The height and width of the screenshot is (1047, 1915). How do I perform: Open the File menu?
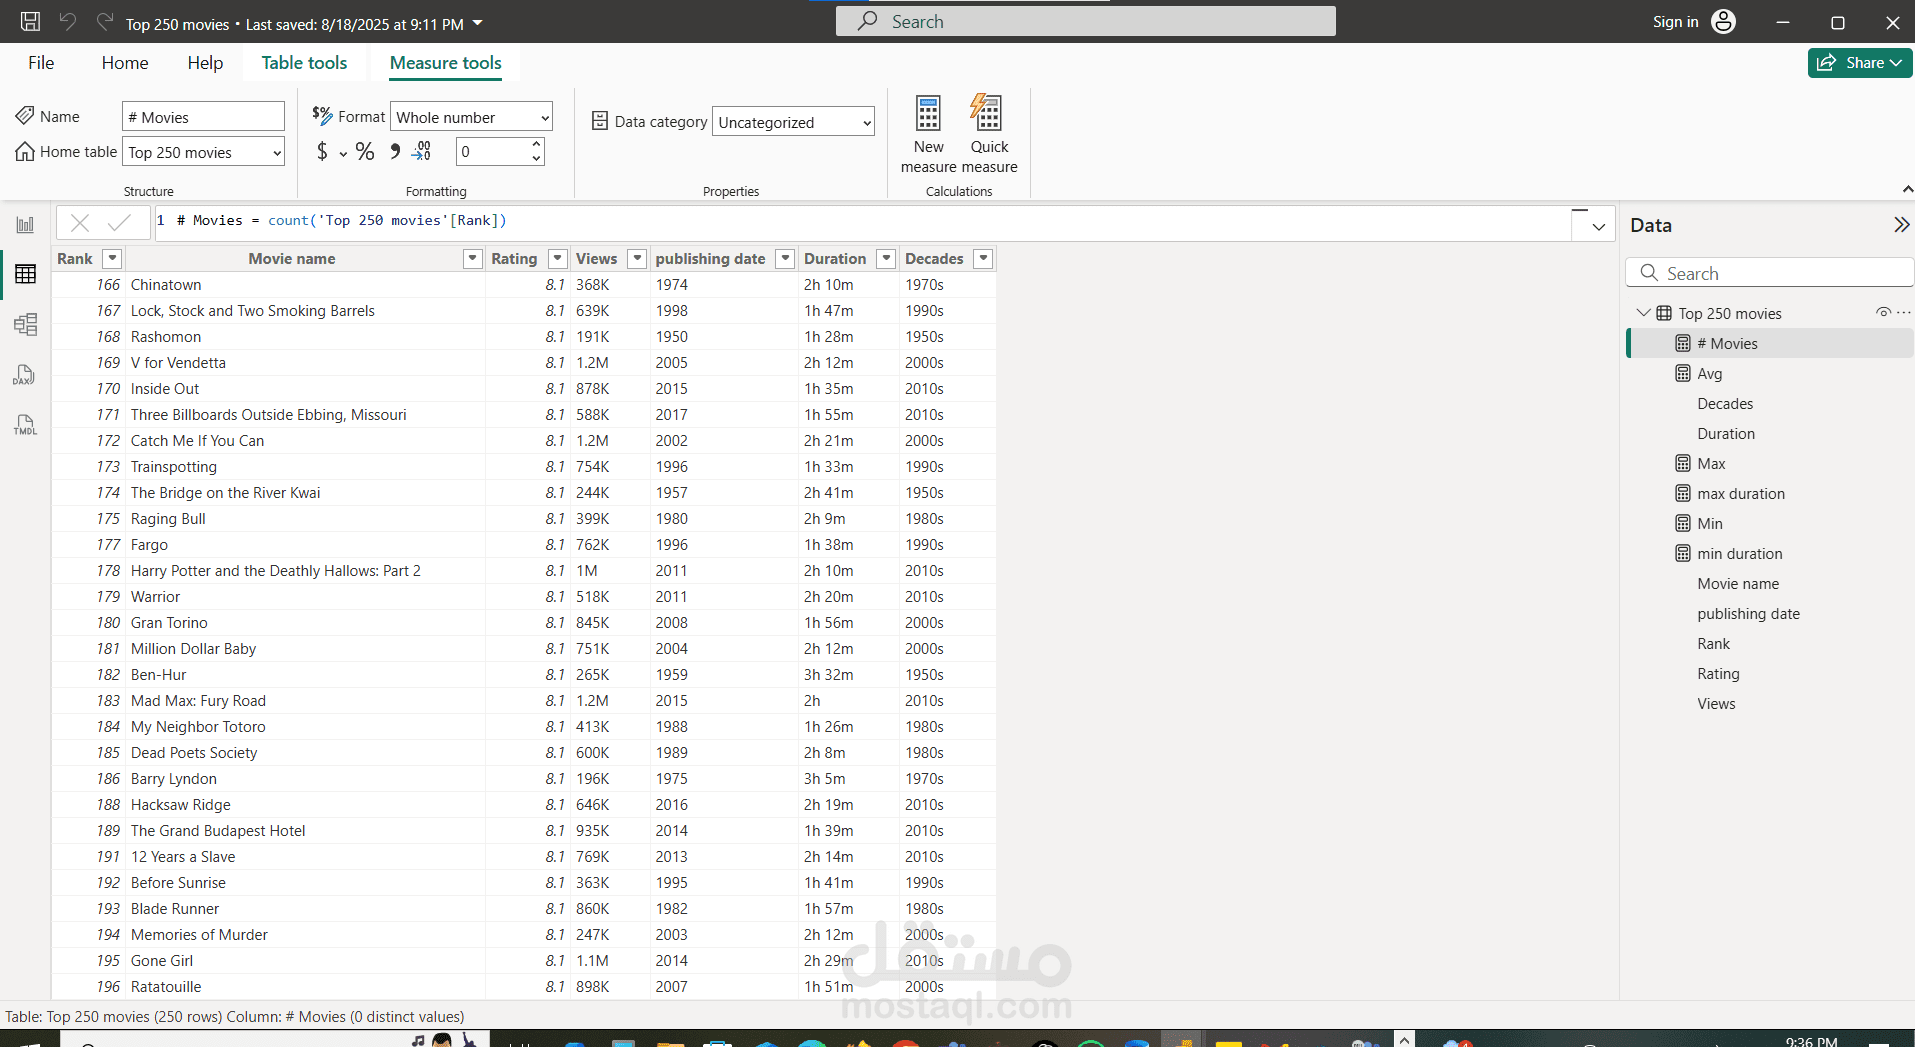coord(41,63)
